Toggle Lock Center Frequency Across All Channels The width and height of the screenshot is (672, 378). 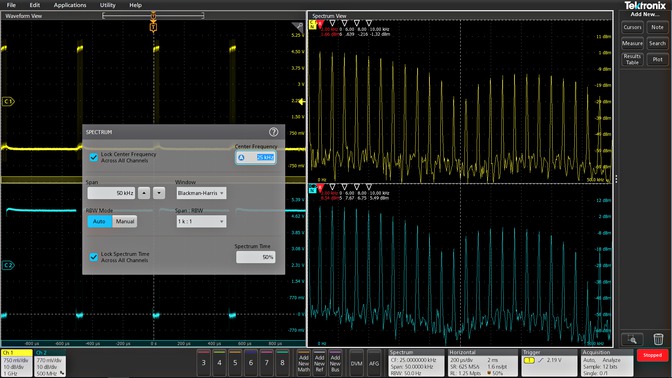(x=93, y=157)
